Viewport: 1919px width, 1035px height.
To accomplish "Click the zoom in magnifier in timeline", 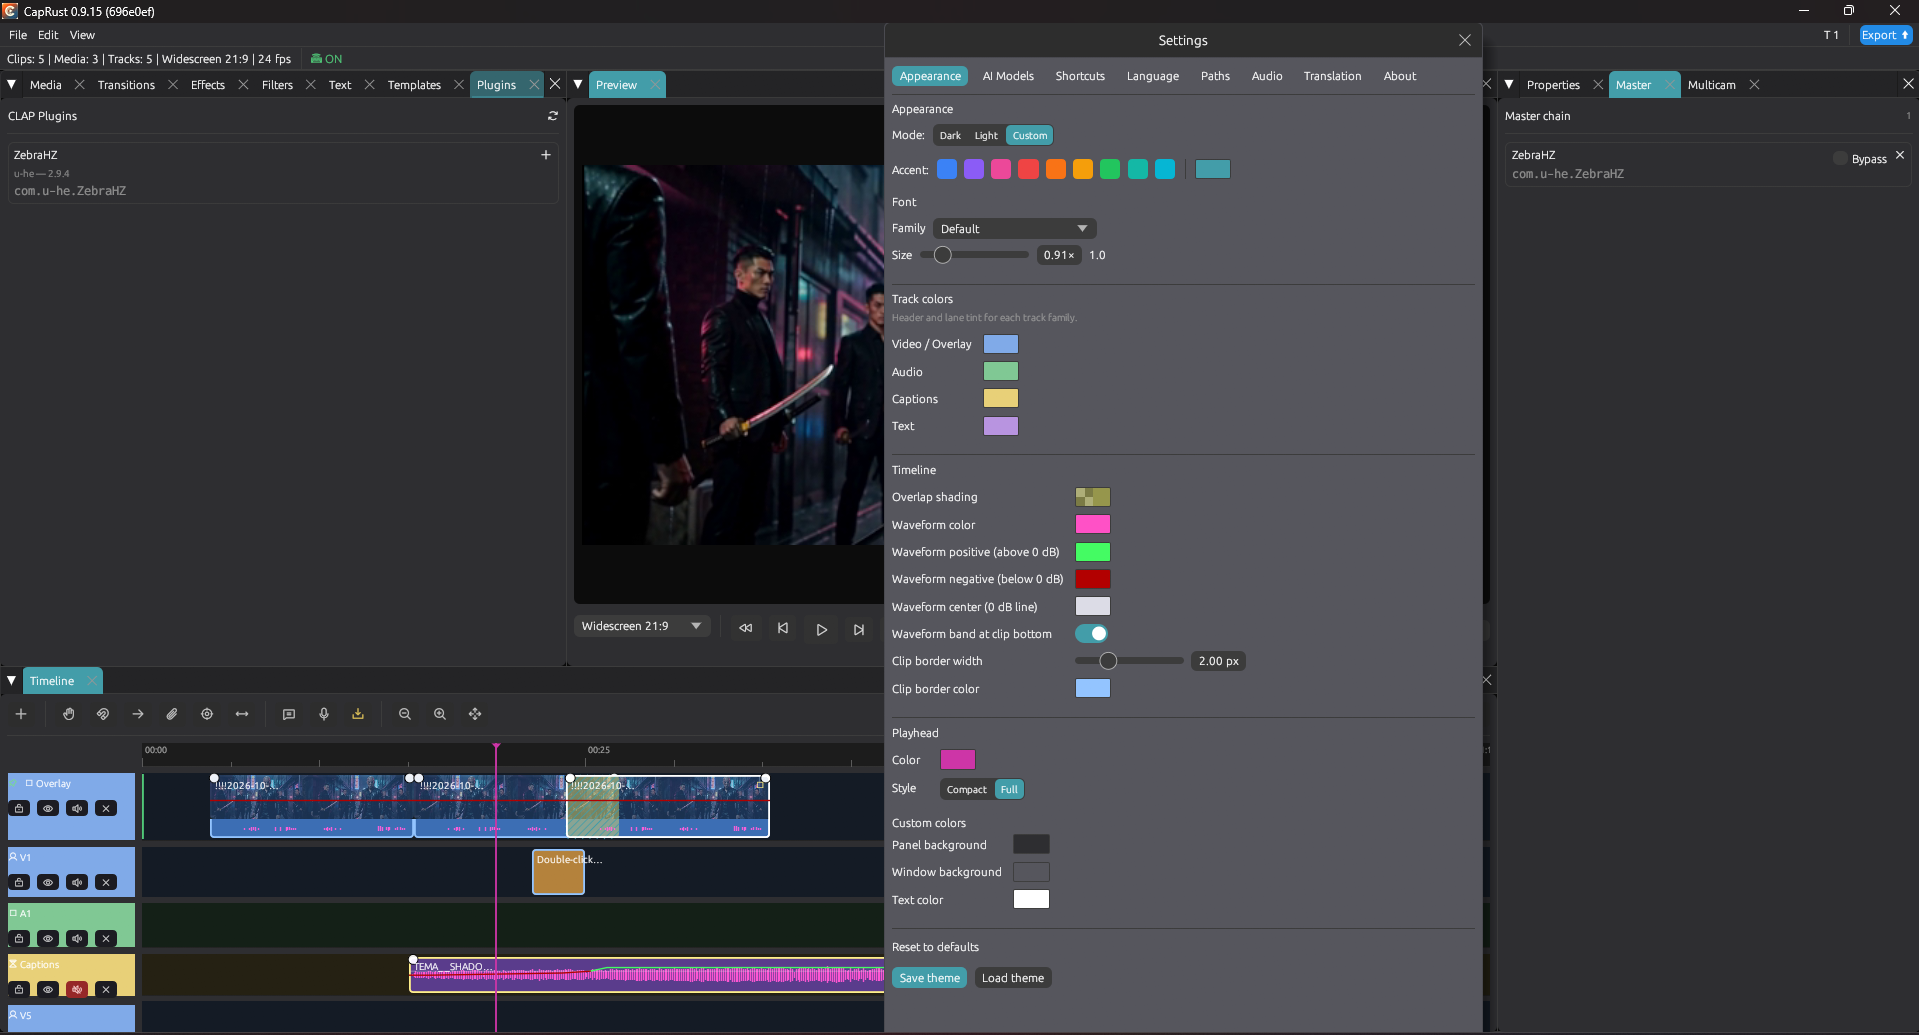I will pyautogui.click(x=440, y=714).
